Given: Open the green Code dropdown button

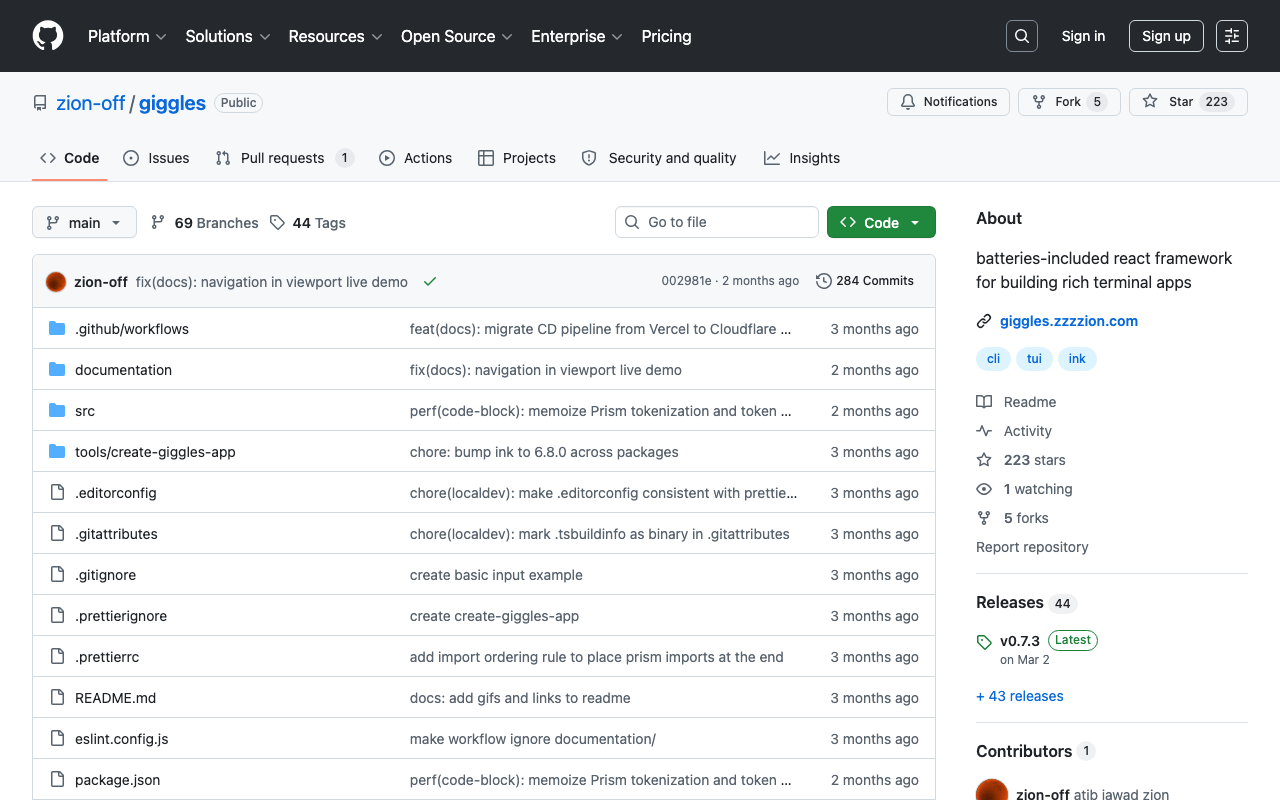Looking at the screenshot, I should coord(881,222).
